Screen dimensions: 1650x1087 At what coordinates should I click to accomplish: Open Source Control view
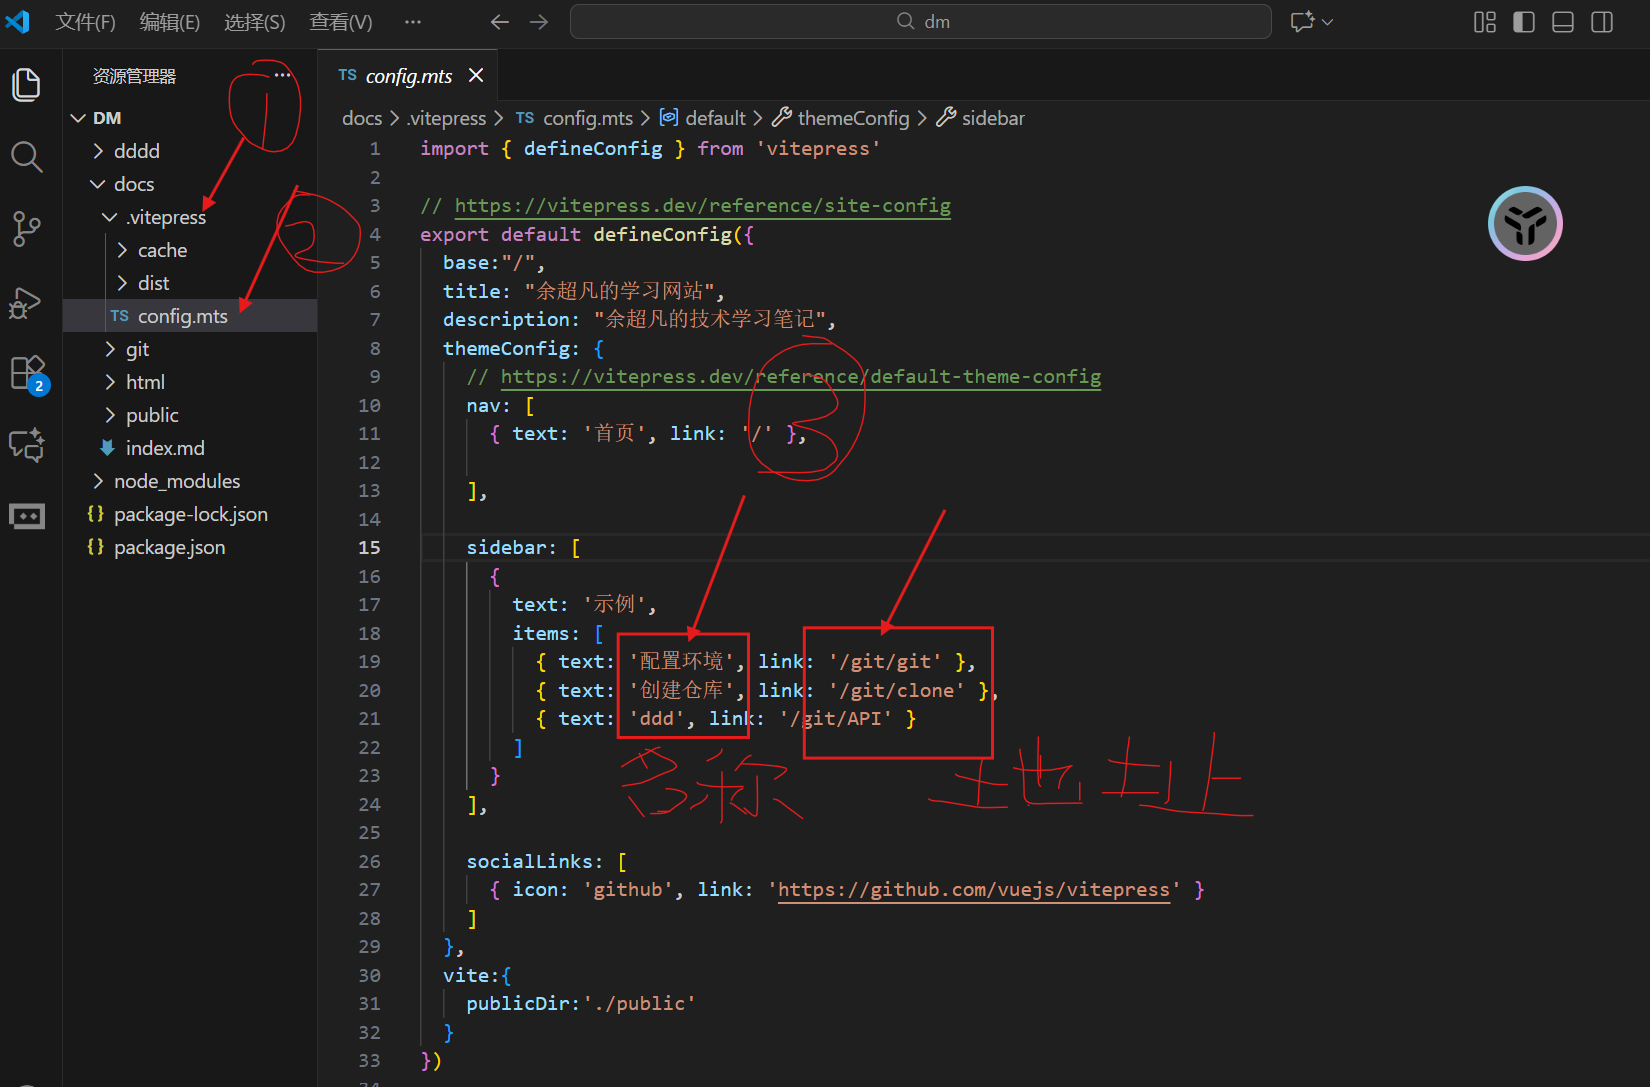(x=26, y=229)
